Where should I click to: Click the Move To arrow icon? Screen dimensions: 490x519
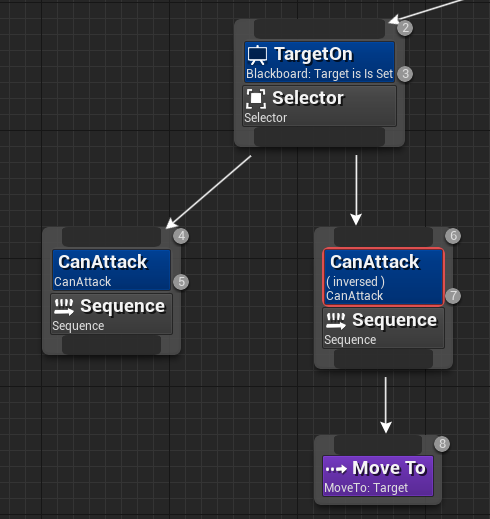[x=336, y=469]
